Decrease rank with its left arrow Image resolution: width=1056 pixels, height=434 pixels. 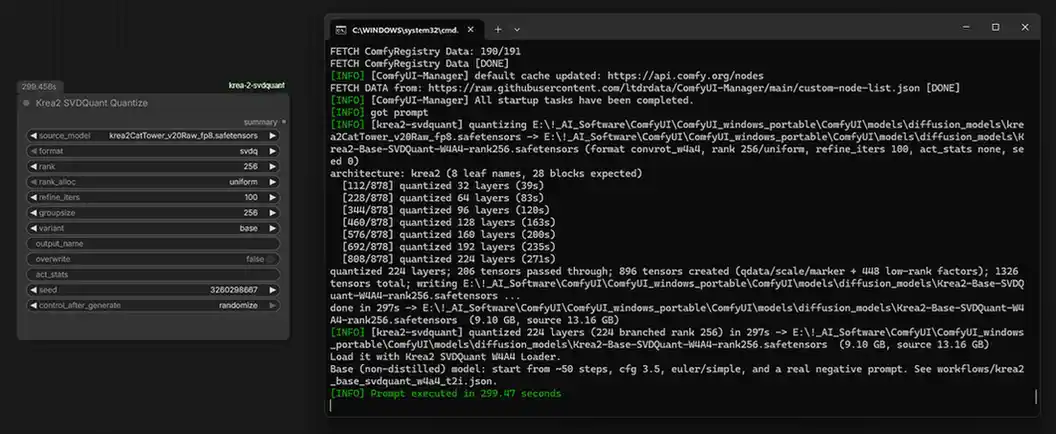(x=33, y=166)
